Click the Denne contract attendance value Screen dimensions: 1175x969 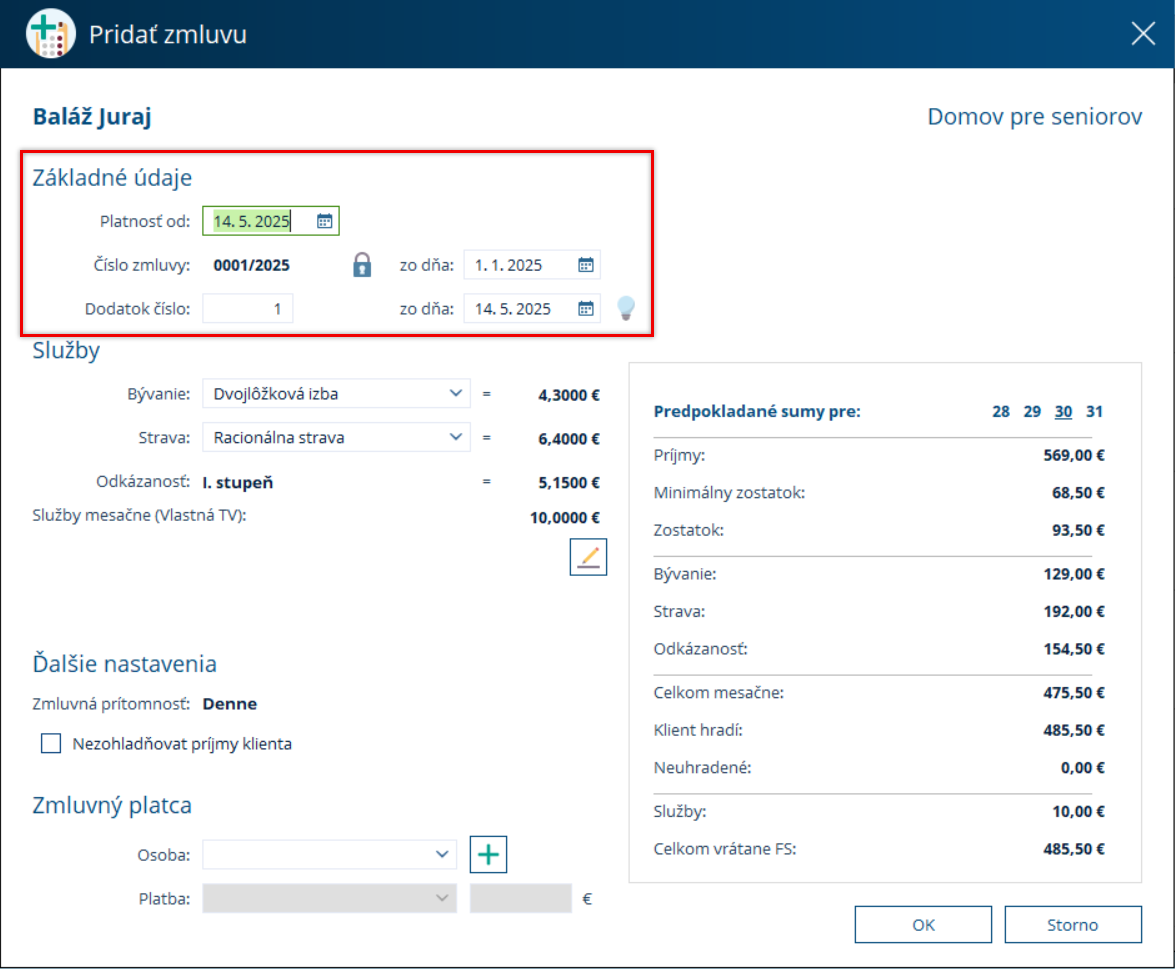tap(230, 704)
